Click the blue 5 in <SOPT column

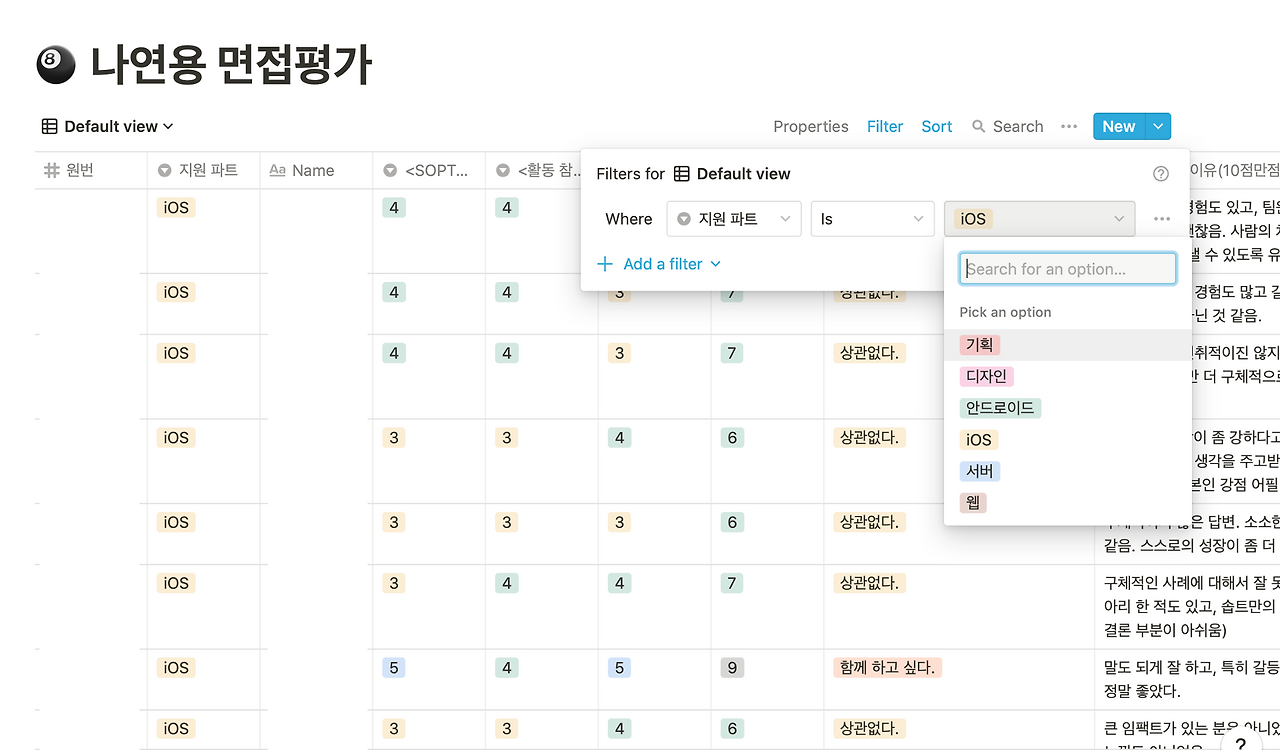(x=394, y=668)
